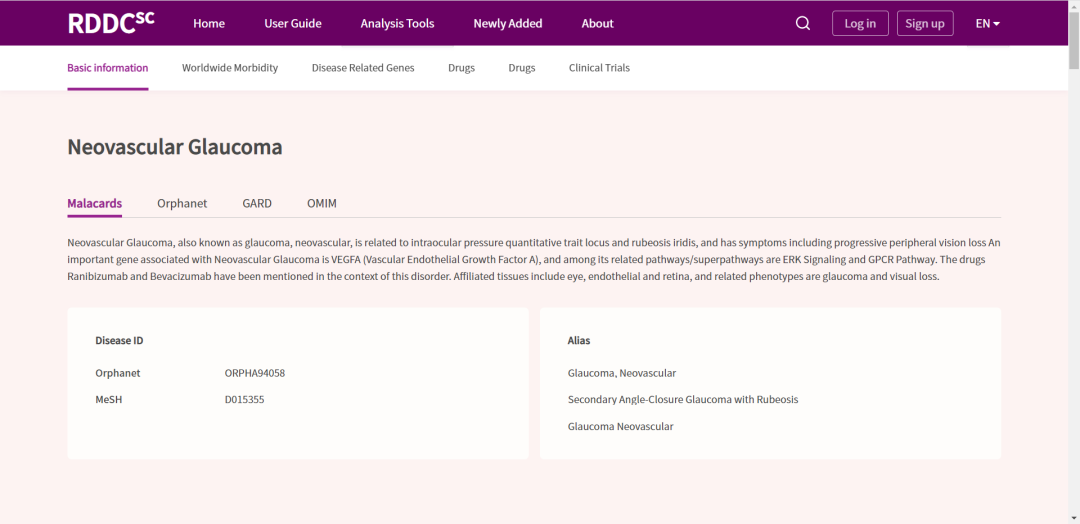Select the Malacards source tab
This screenshot has width=1080, height=524.
pos(94,203)
